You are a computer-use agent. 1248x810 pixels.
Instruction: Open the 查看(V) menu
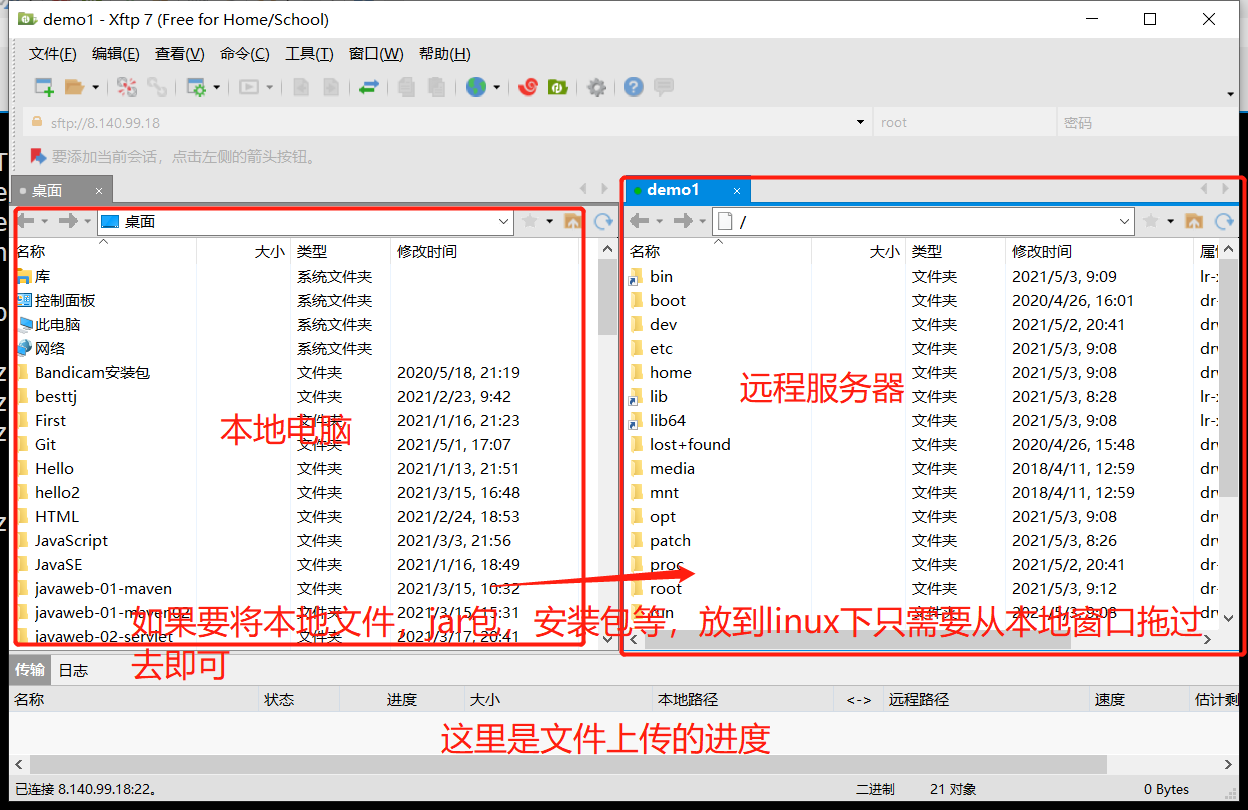pos(180,54)
